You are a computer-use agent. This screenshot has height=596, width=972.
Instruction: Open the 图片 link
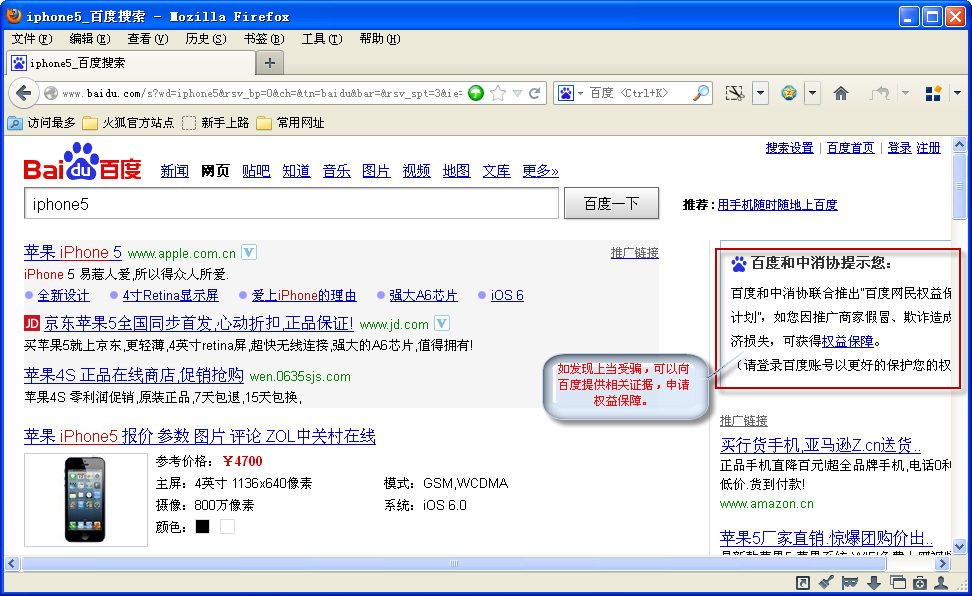[x=376, y=171]
